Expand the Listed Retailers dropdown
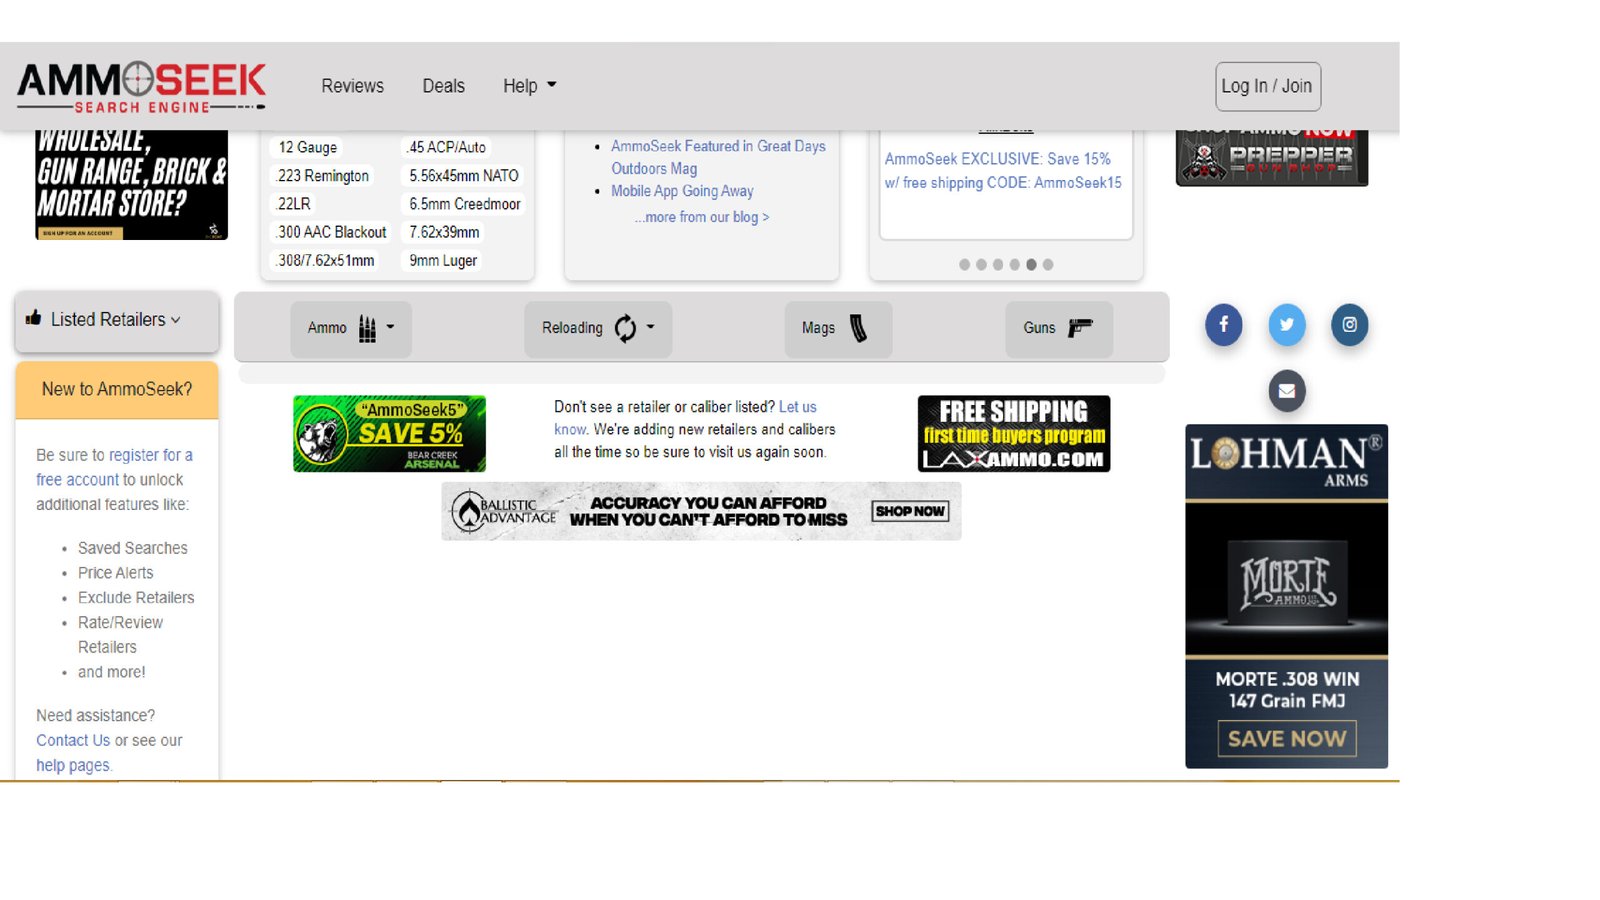The width and height of the screenshot is (1600, 900). [117, 320]
